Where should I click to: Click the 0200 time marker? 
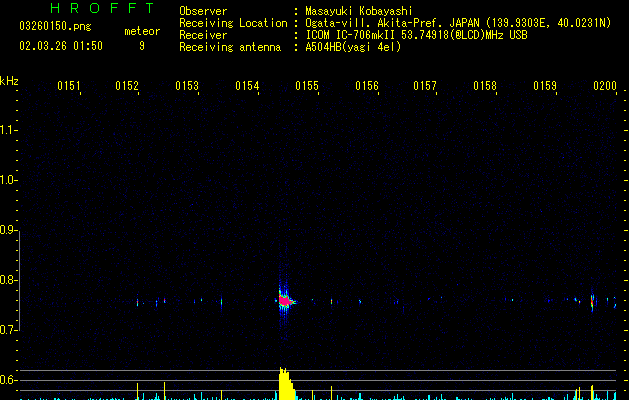(605, 85)
